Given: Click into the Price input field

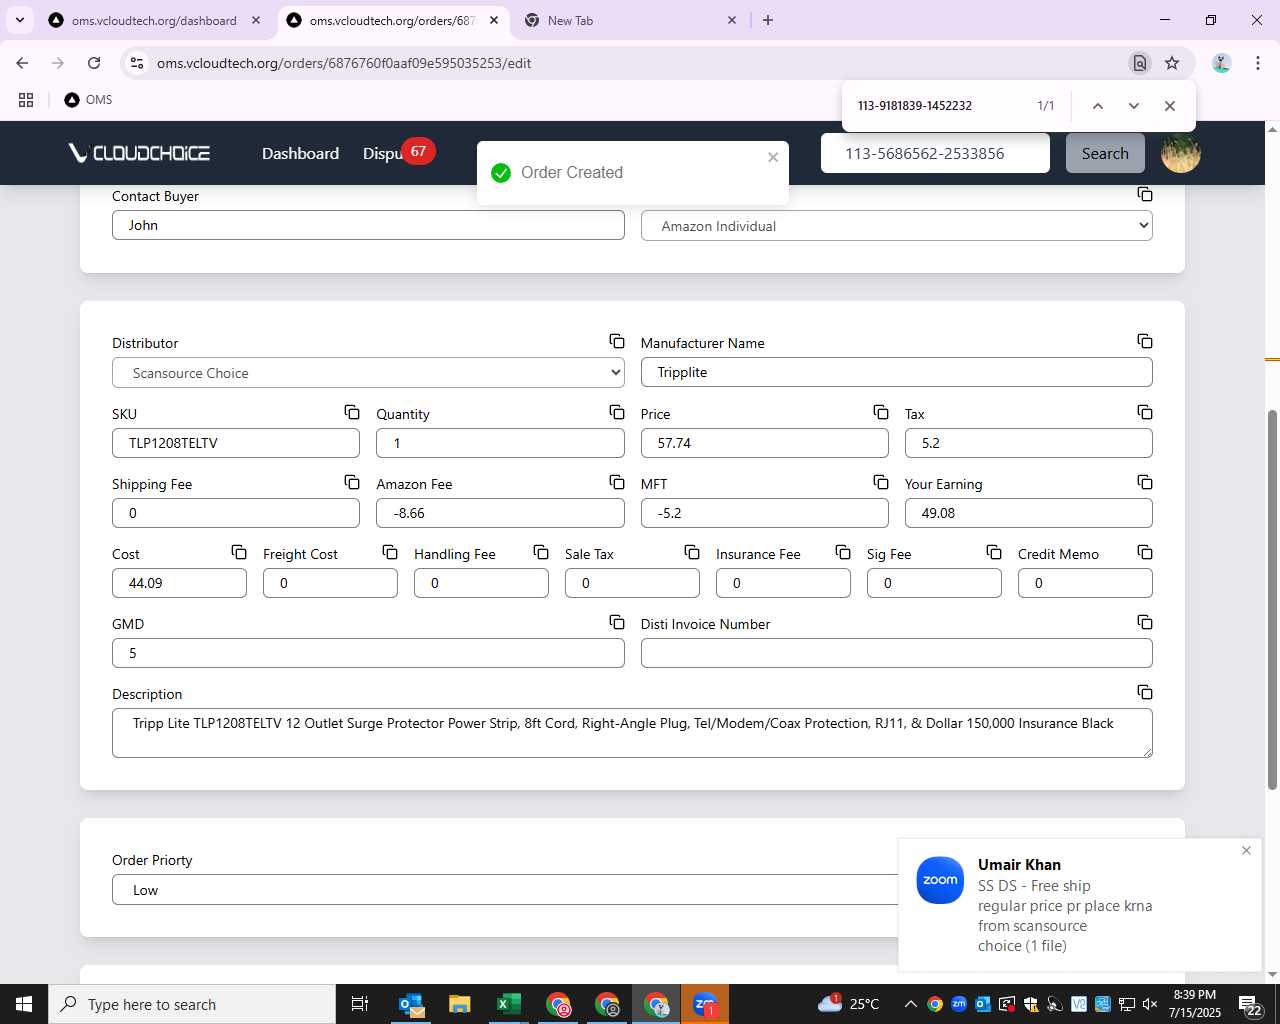Looking at the screenshot, I should pyautogui.click(x=764, y=443).
